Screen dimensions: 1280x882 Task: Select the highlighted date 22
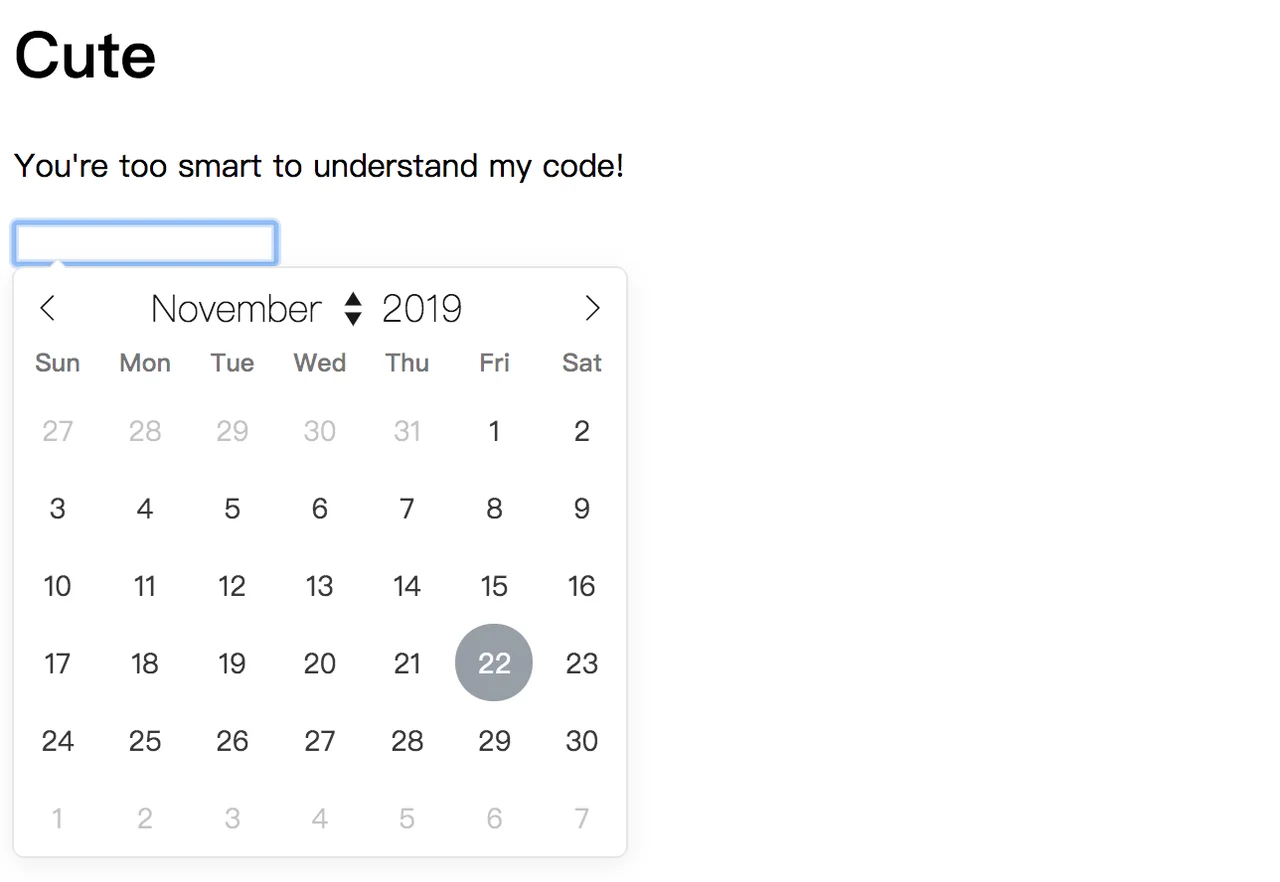pyautogui.click(x=494, y=663)
